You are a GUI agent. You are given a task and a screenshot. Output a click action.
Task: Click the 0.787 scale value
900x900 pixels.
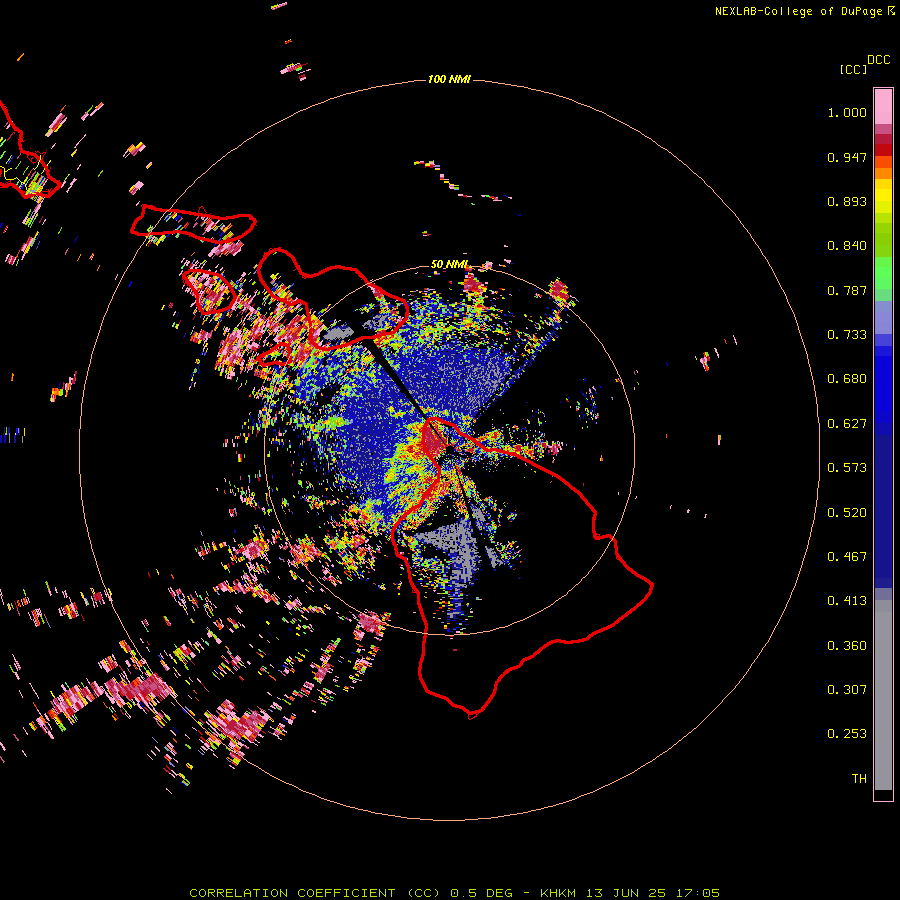[847, 290]
